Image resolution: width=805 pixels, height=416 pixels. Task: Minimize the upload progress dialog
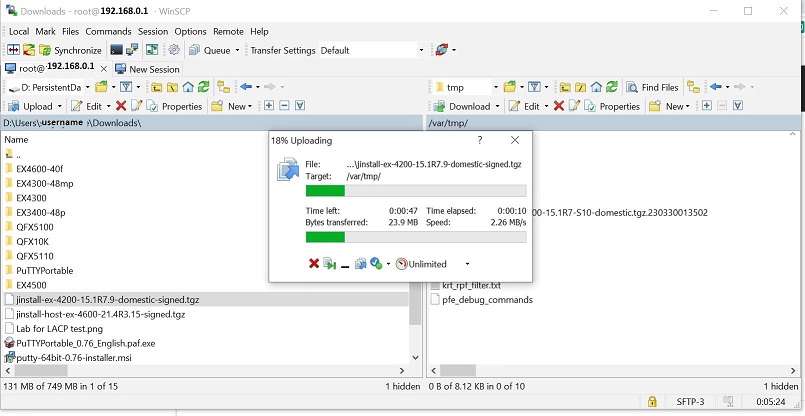tap(345, 265)
